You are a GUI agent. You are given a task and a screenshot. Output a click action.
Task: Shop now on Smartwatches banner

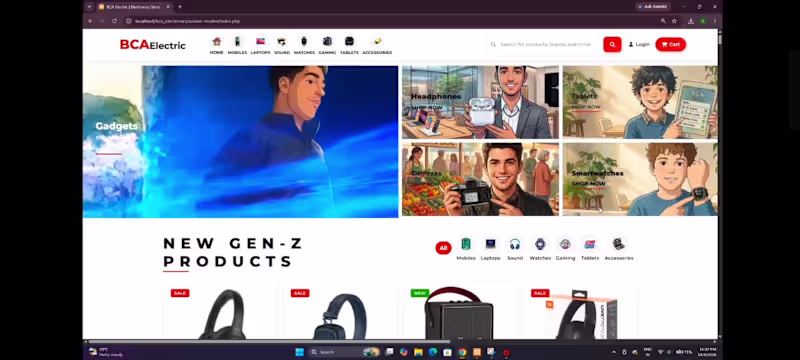coord(588,184)
